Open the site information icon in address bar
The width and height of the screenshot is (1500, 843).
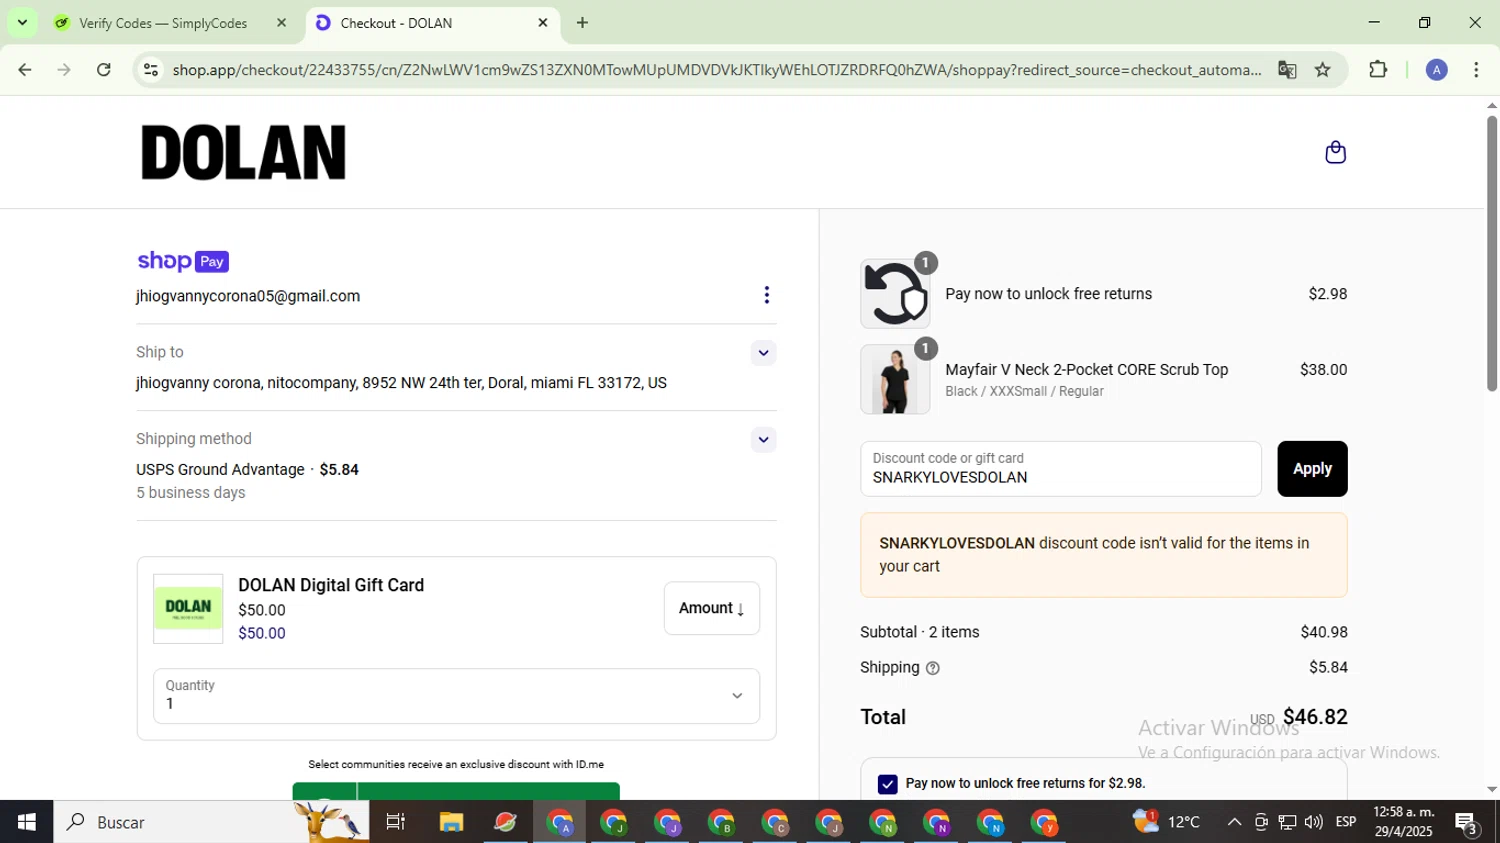pos(151,69)
